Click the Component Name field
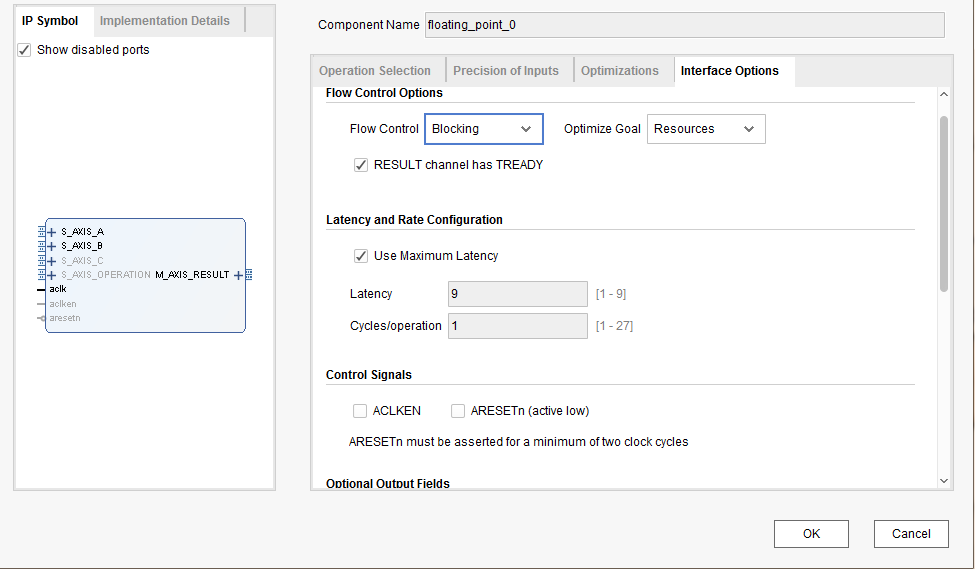 point(685,25)
